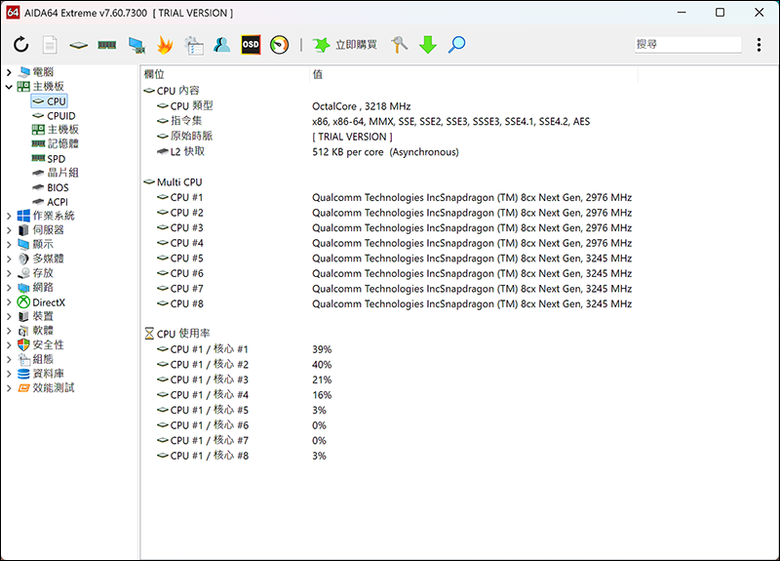Select the 裝置 category
780x561 pixels.
click(35, 316)
